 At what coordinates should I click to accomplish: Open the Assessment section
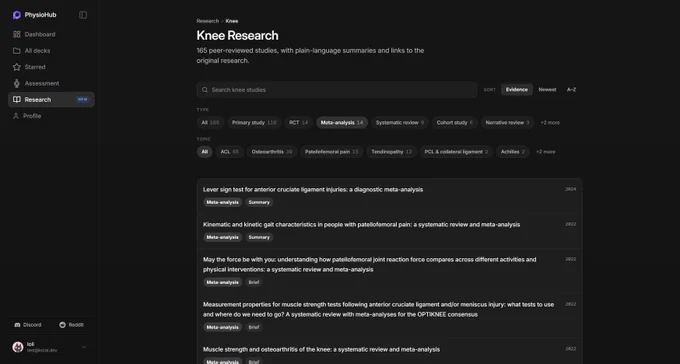coord(51,83)
